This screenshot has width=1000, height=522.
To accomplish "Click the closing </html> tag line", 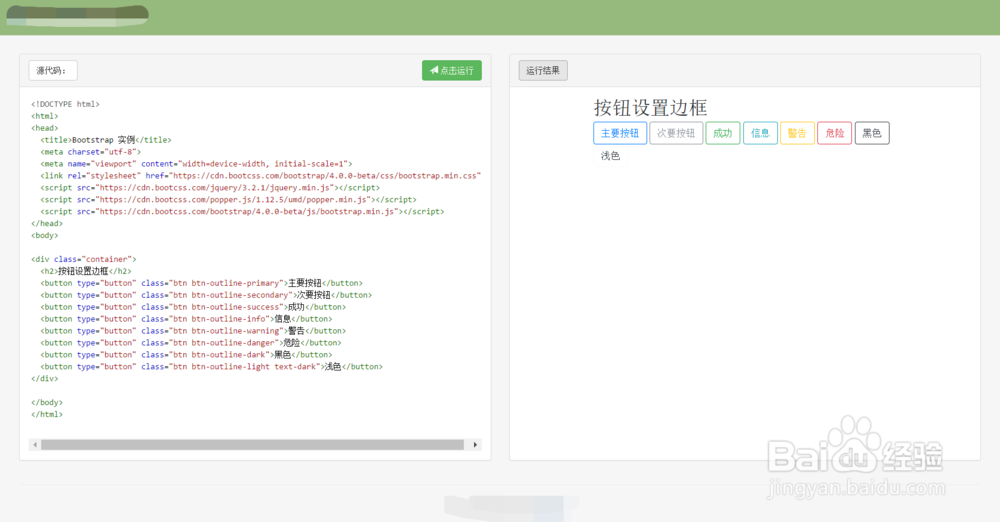I will [x=47, y=414].
